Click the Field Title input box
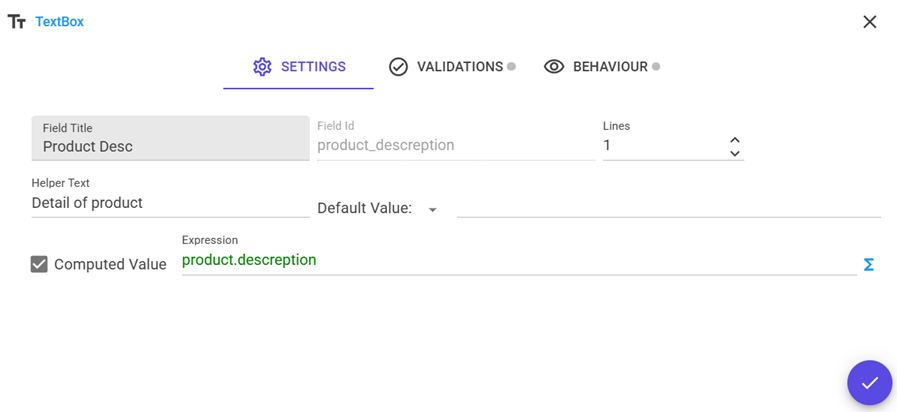Image resolution: width=897 pixels, height=412 pixels. tap(170, 146)
